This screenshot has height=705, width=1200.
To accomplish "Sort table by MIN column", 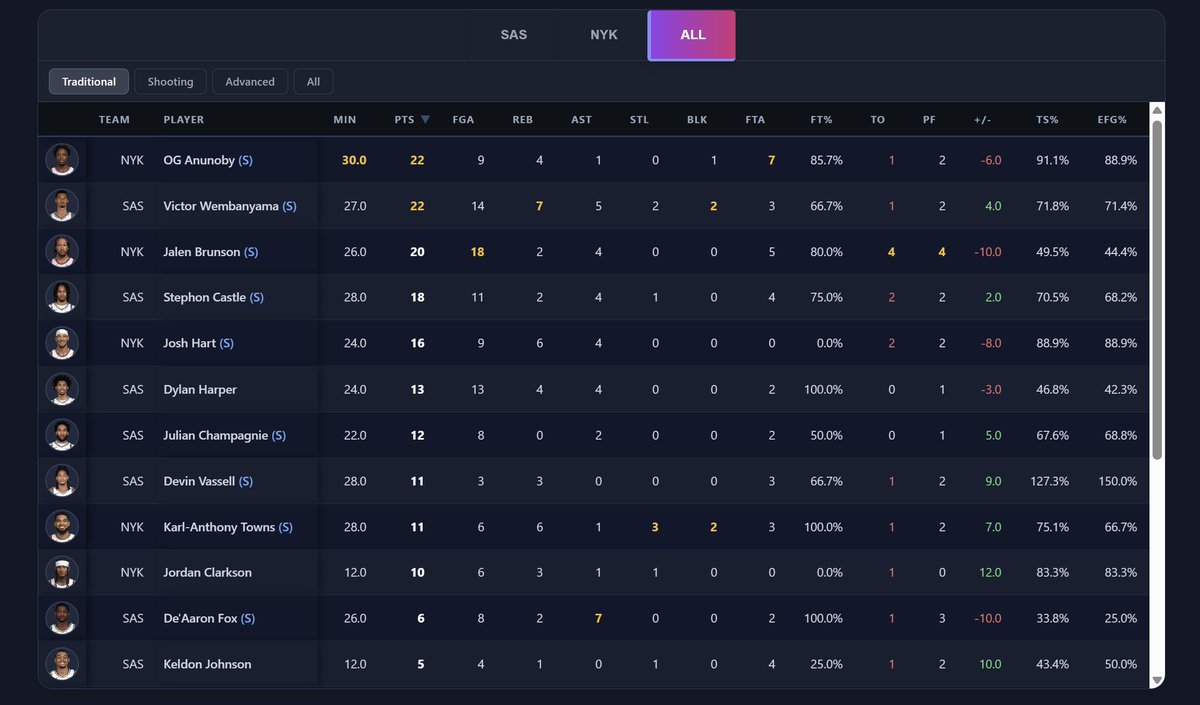I will pos(345,120).
